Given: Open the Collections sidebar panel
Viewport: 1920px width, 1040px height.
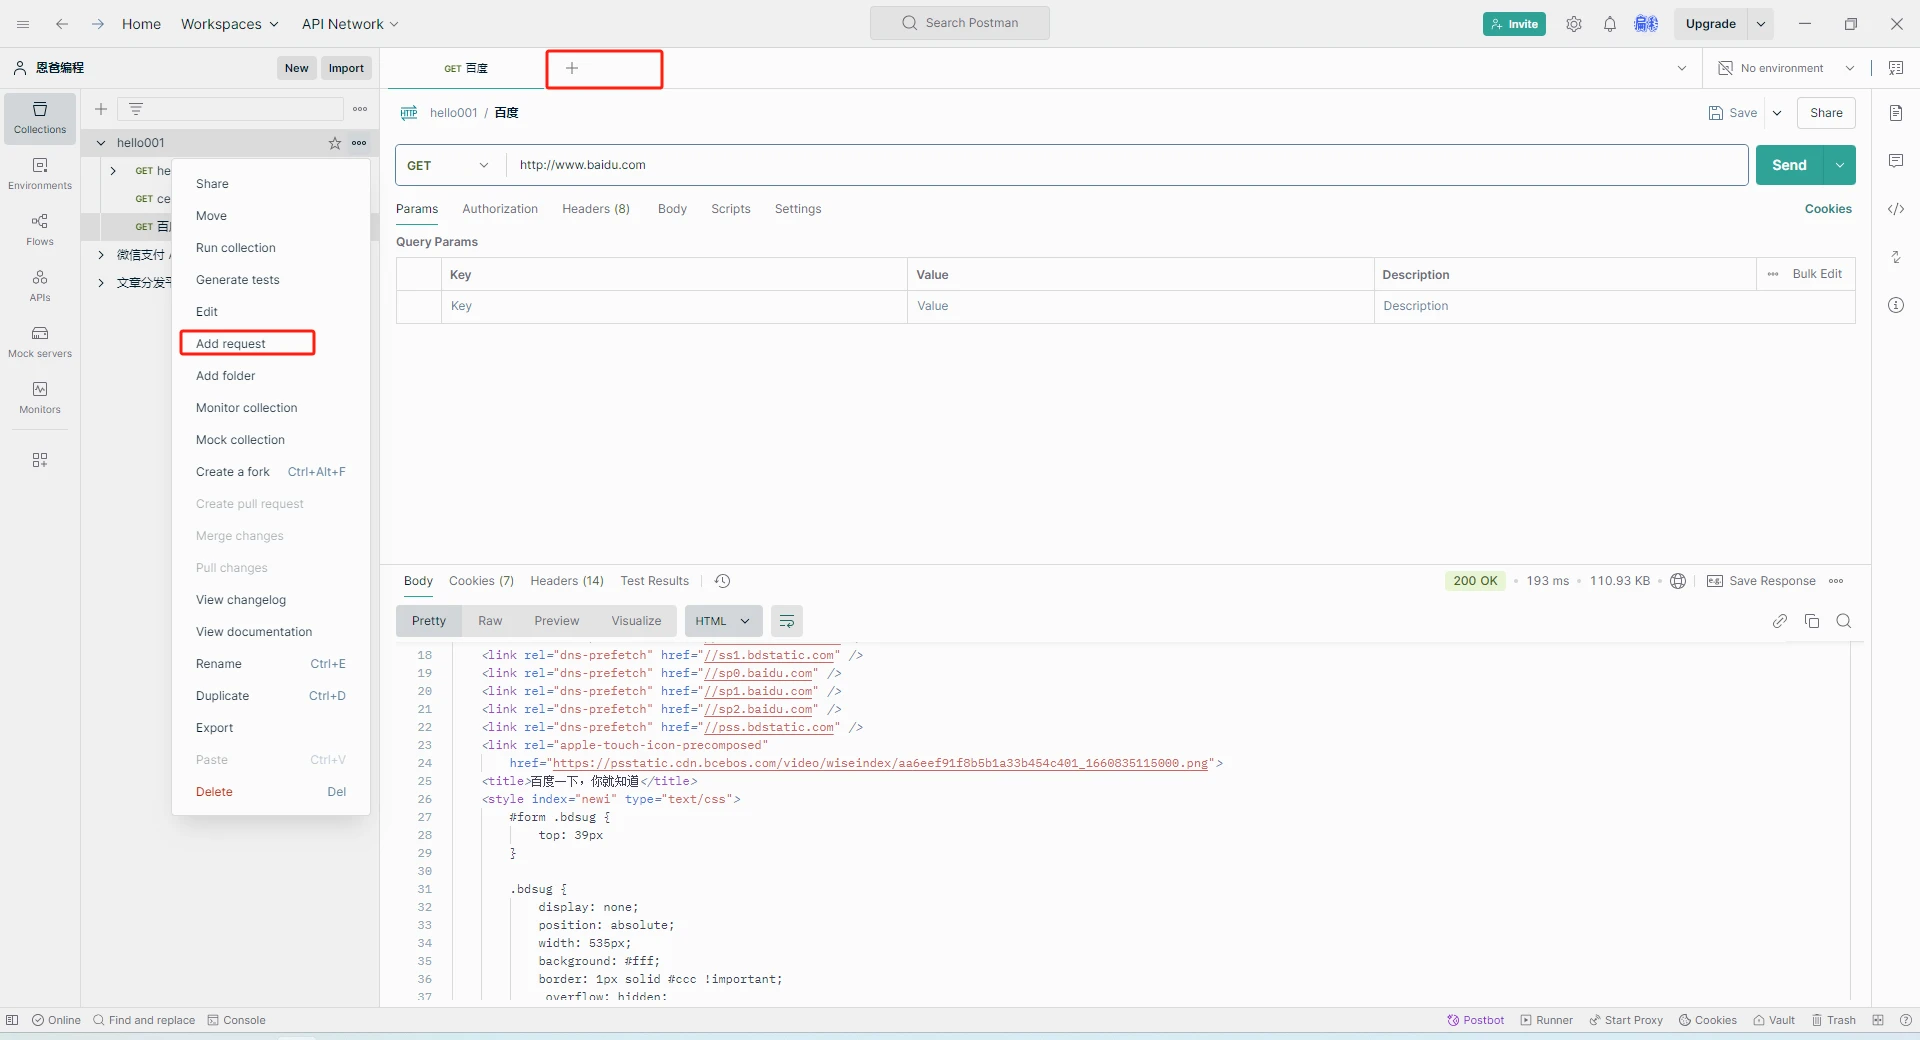Looking at the screenshot, I should (40, 118).
